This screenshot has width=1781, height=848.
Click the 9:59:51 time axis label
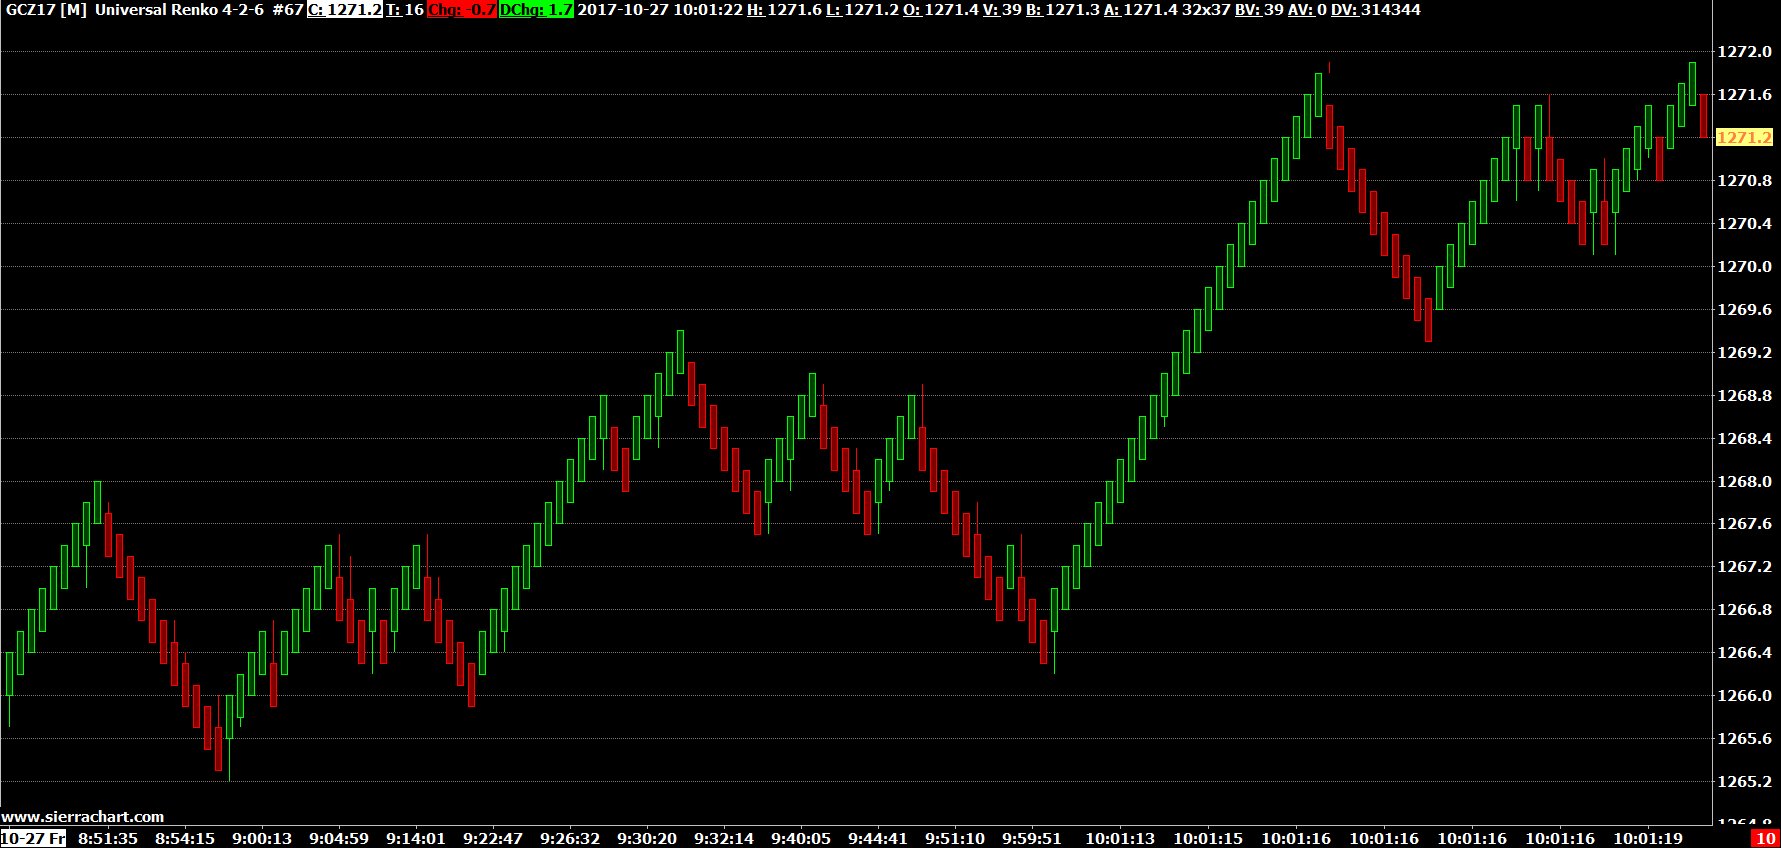click(1032, 839)
